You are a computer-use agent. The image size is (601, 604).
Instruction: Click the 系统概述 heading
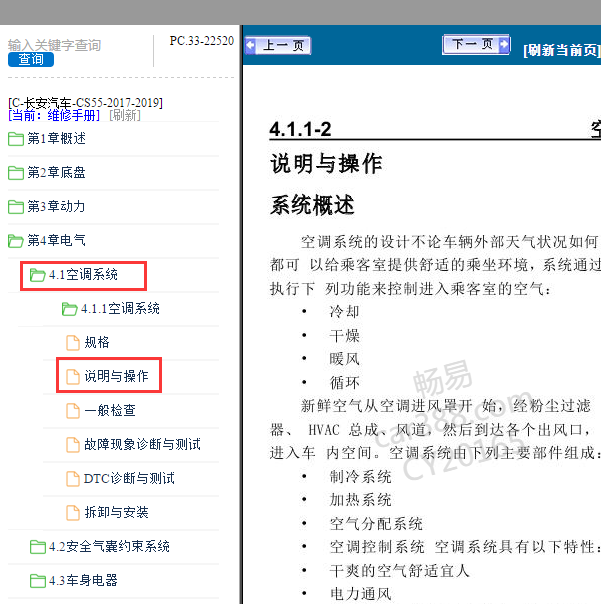pyautogui.click(x=312, y=205)
